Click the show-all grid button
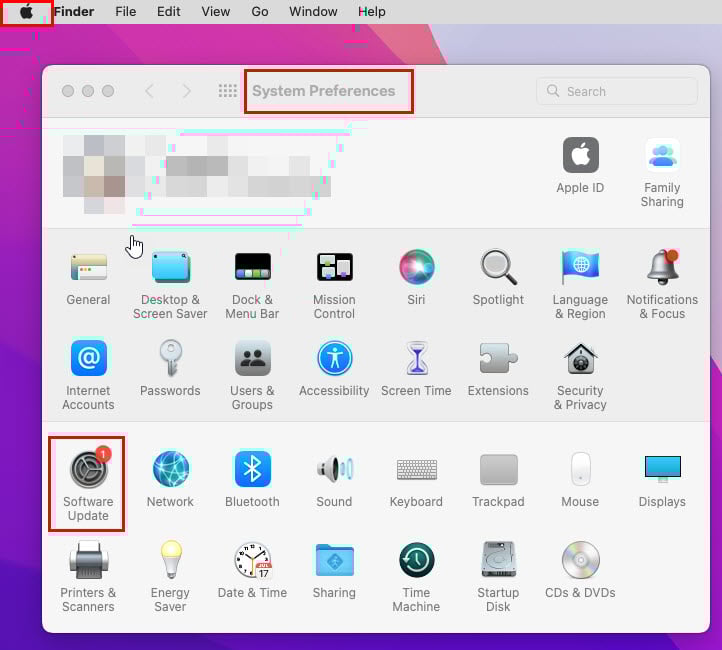Image resolution: width=722 pixels, height=650 pixels. pos(227,91)
